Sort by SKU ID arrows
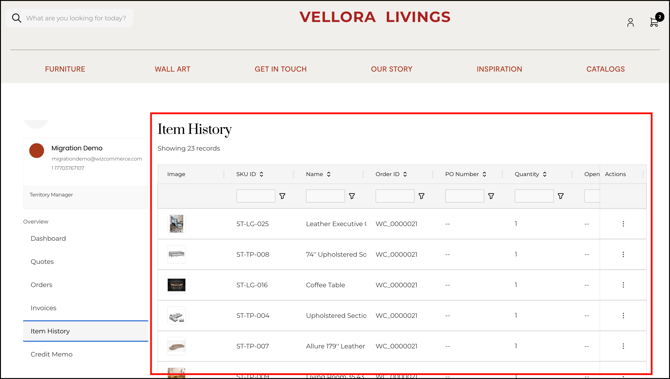Screen dimensions: 670x379 tap(262, 174)
